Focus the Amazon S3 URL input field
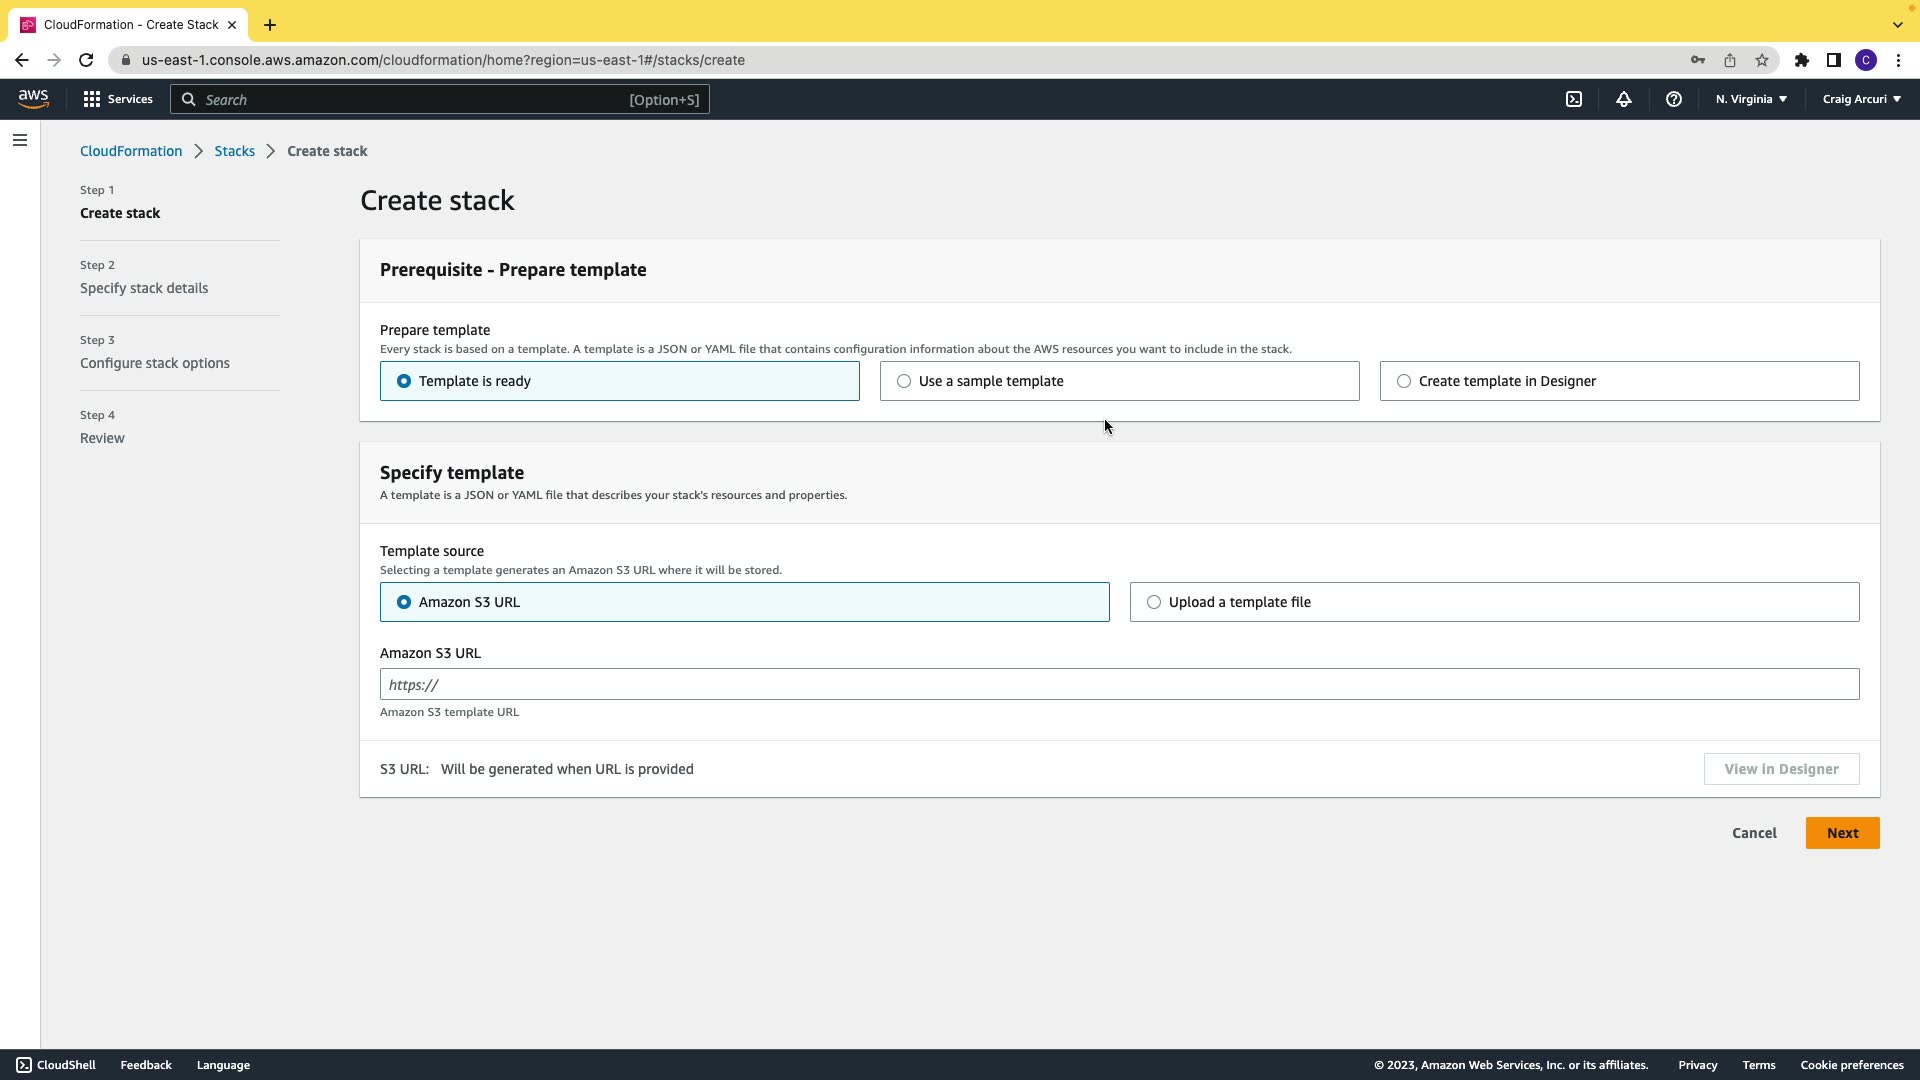This screenshot has width=1920, height=1080. point(1119,685)
